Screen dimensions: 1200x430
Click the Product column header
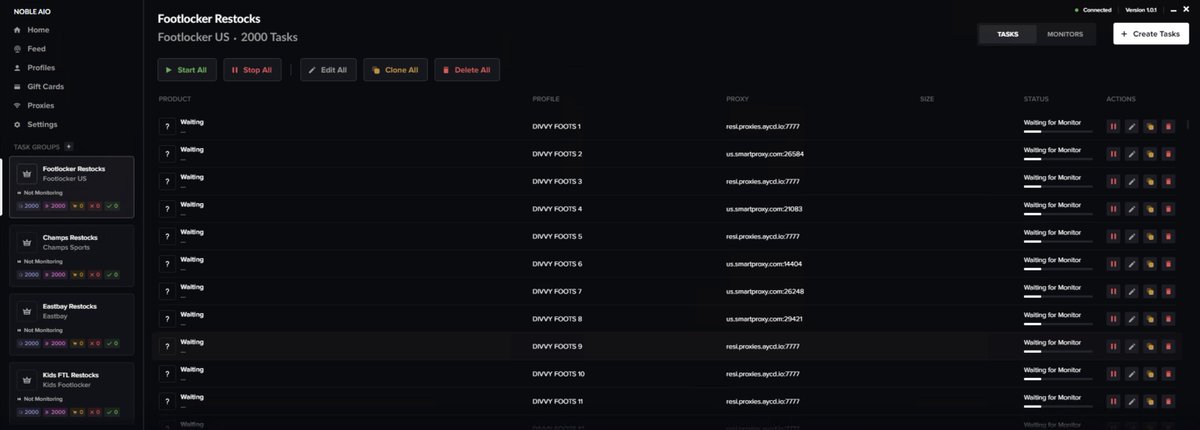175,99
